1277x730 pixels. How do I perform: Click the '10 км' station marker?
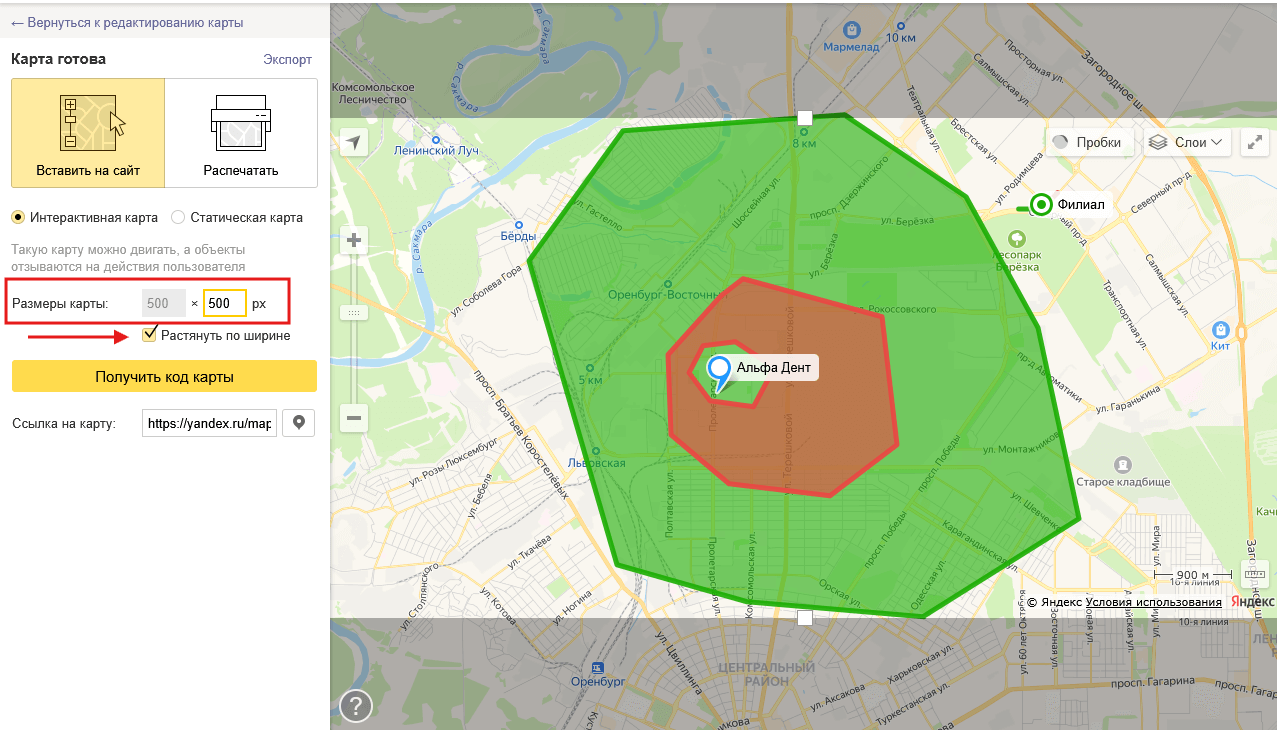click(901, 24)
